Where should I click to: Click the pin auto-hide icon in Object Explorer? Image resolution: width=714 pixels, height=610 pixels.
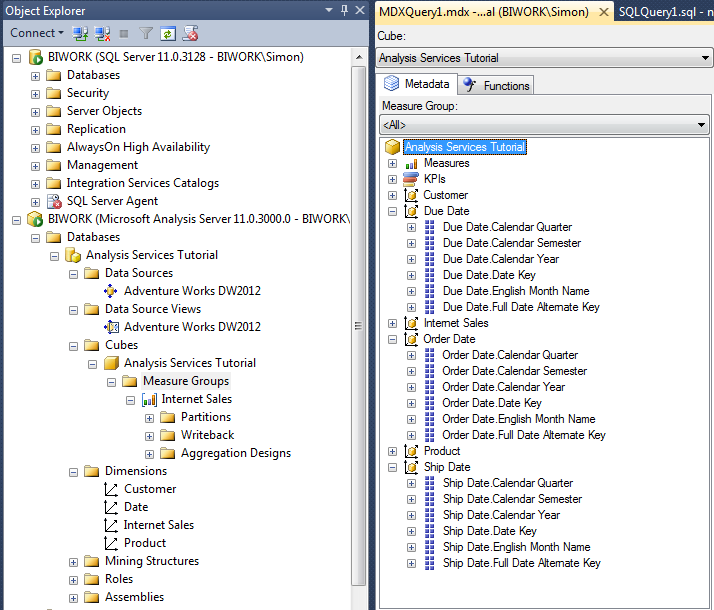[345, 10]
